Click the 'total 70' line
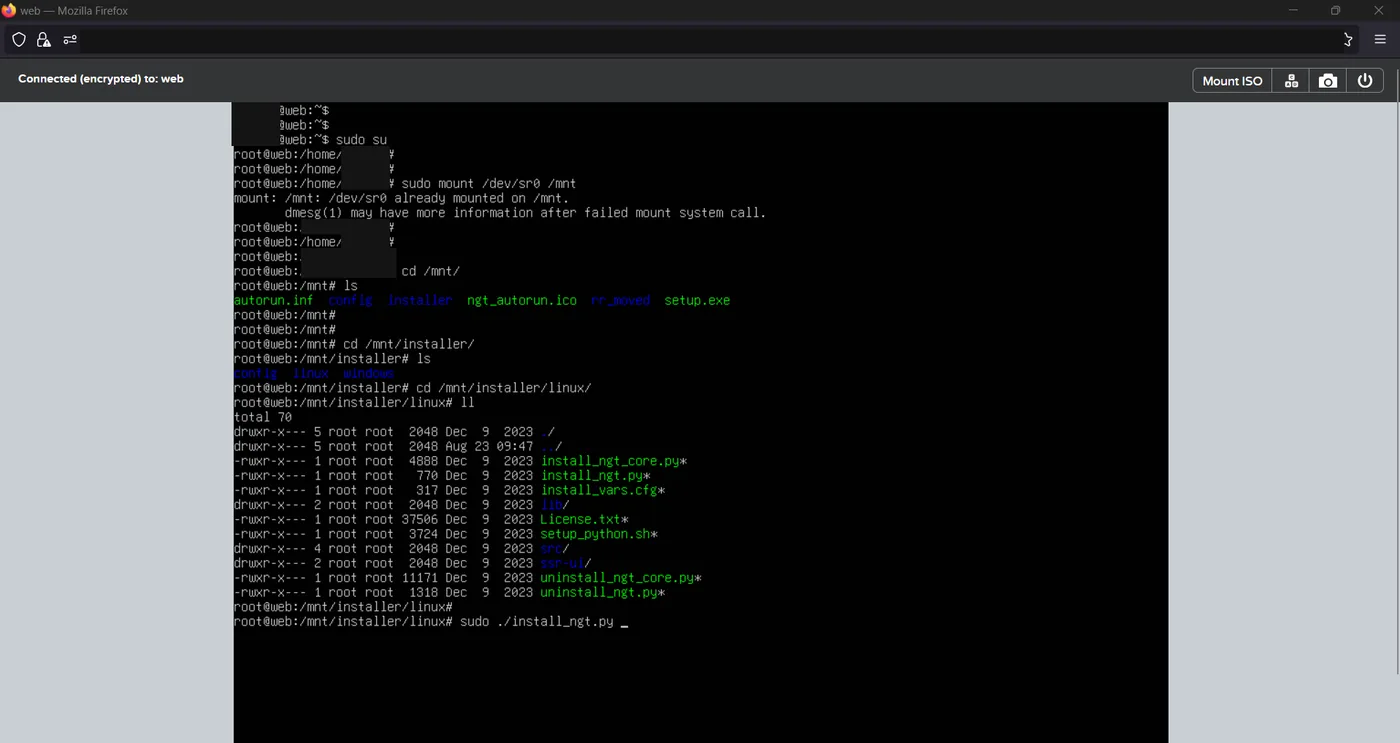 click(x=263, y=417)
